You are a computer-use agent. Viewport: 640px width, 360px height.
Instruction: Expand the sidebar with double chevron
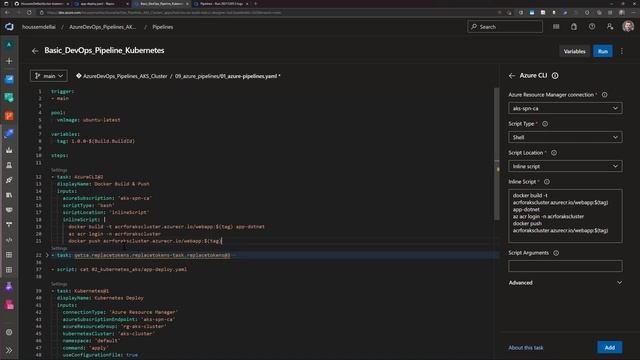point(9,350)
